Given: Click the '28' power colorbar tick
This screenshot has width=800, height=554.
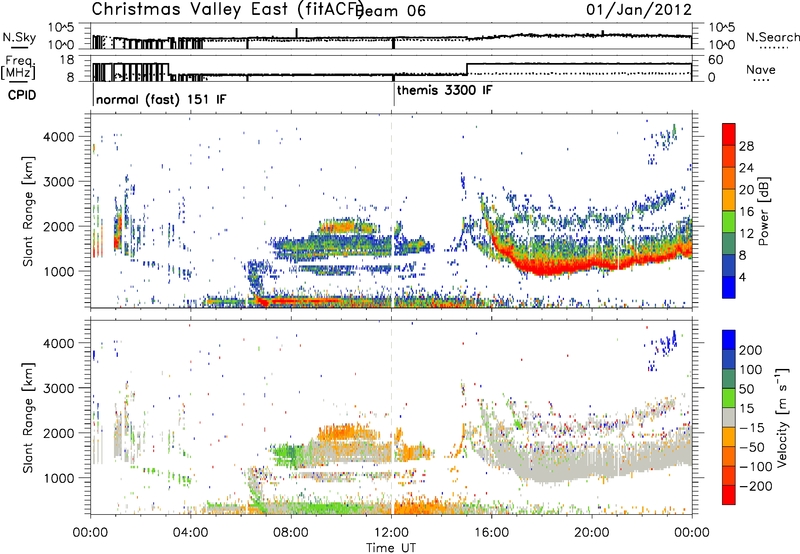Looking at the screenshot, I should (x=746, y=146).
